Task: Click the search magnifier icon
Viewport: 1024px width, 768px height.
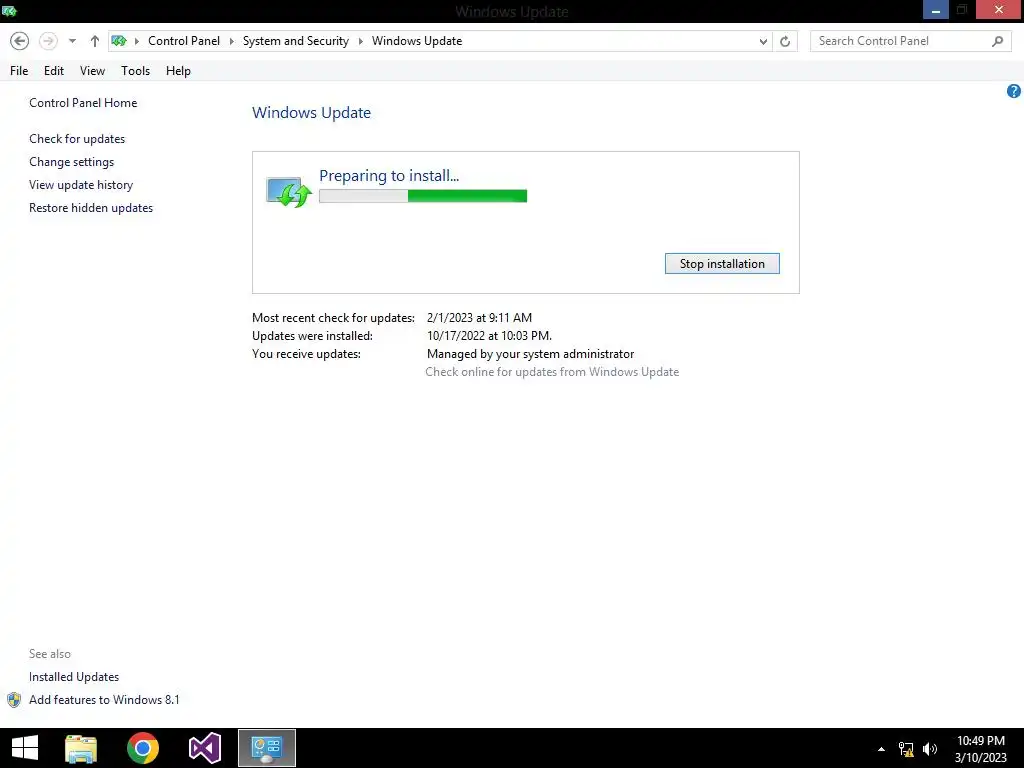Action: (x=997, y=41)
